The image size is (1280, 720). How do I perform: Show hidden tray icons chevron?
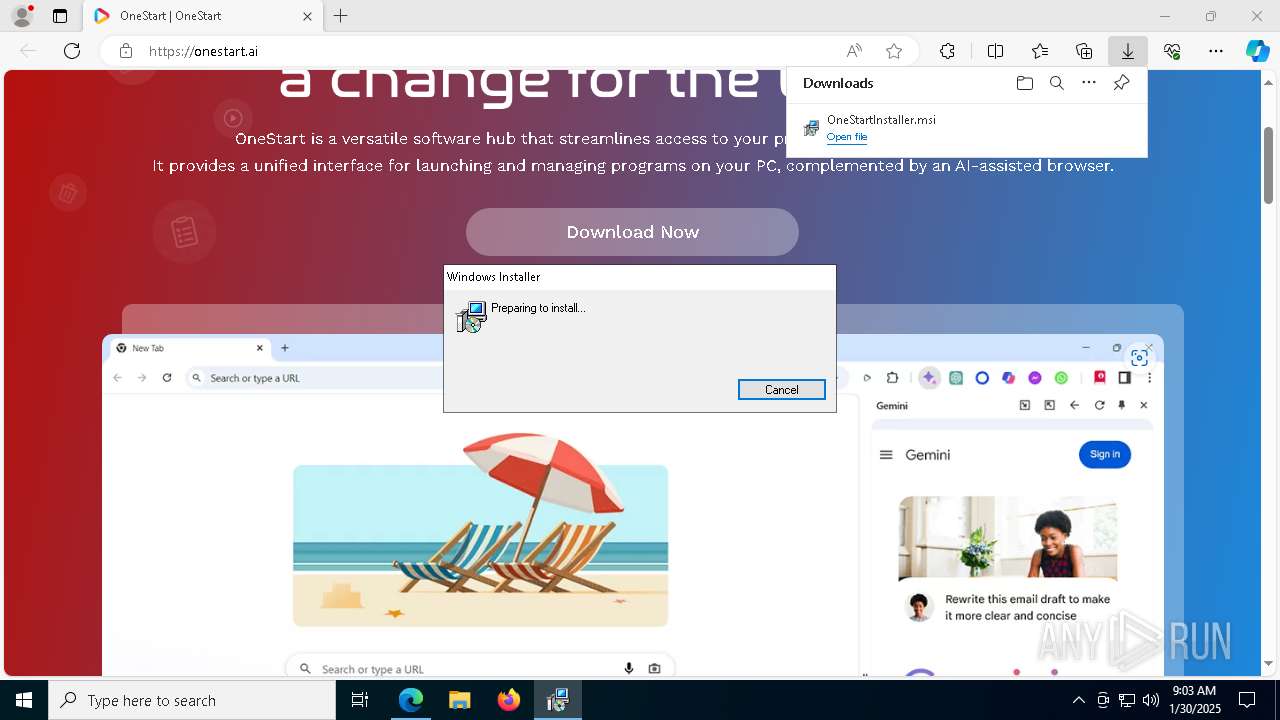(1078, 700)
